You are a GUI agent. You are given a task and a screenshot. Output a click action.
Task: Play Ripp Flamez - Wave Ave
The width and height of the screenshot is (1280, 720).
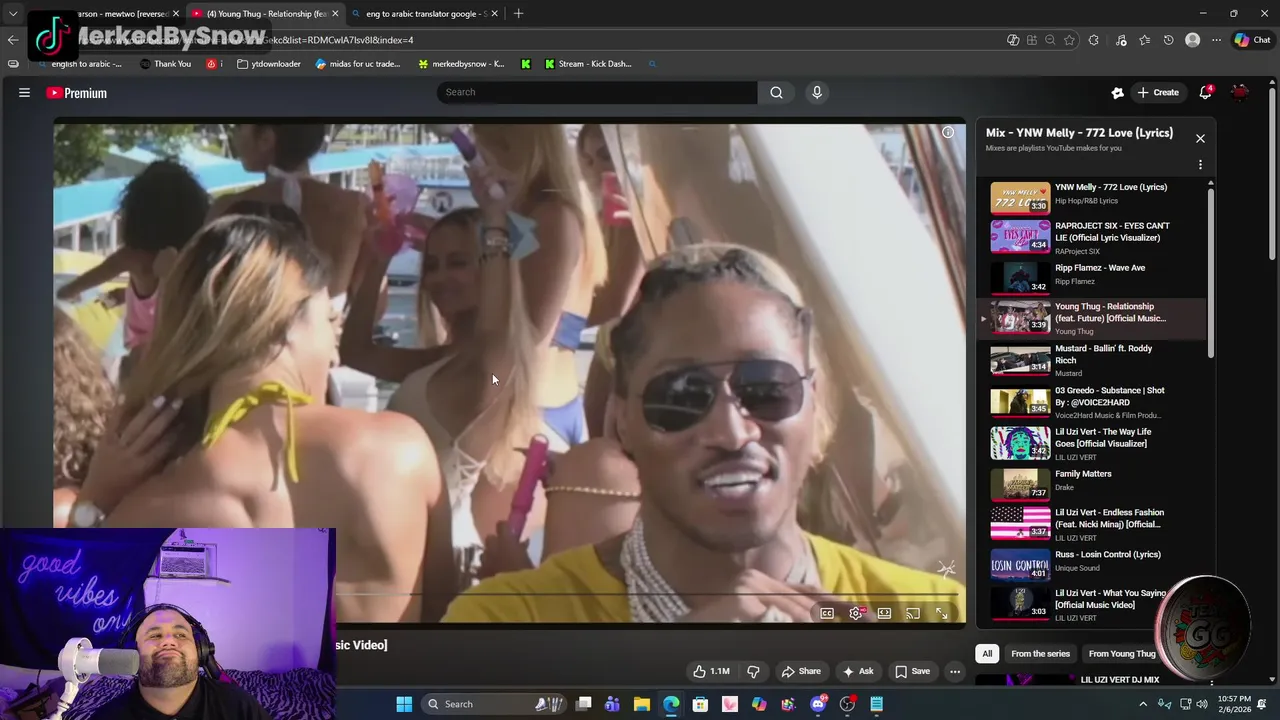[1090, 276]
